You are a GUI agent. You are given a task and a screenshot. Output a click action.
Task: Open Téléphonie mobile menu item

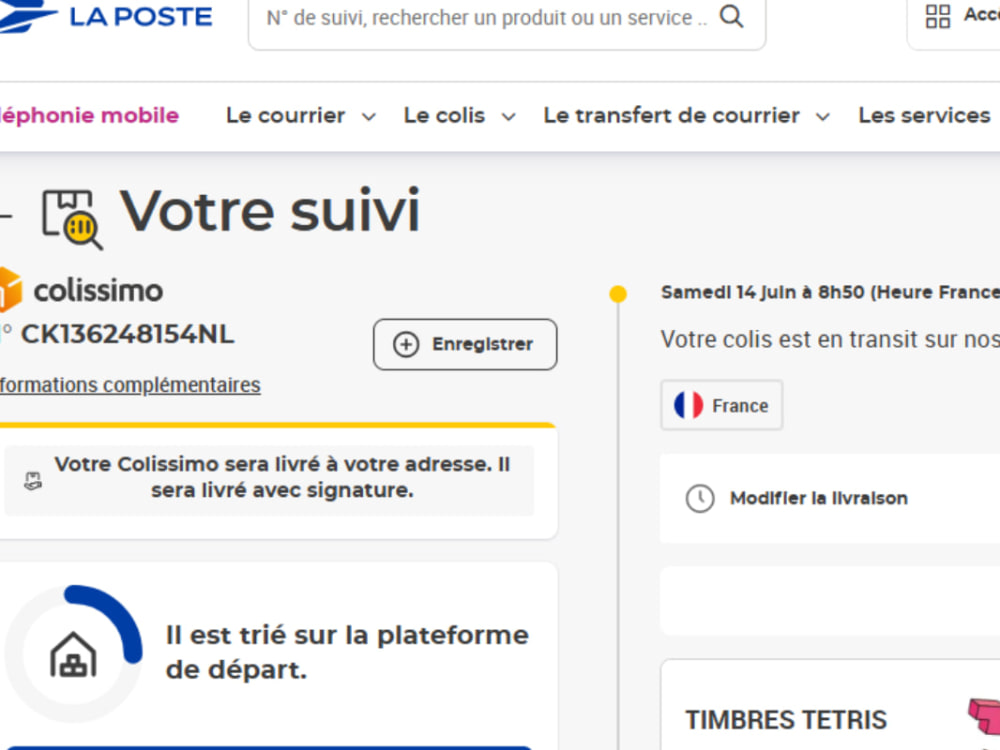[89, 115]
